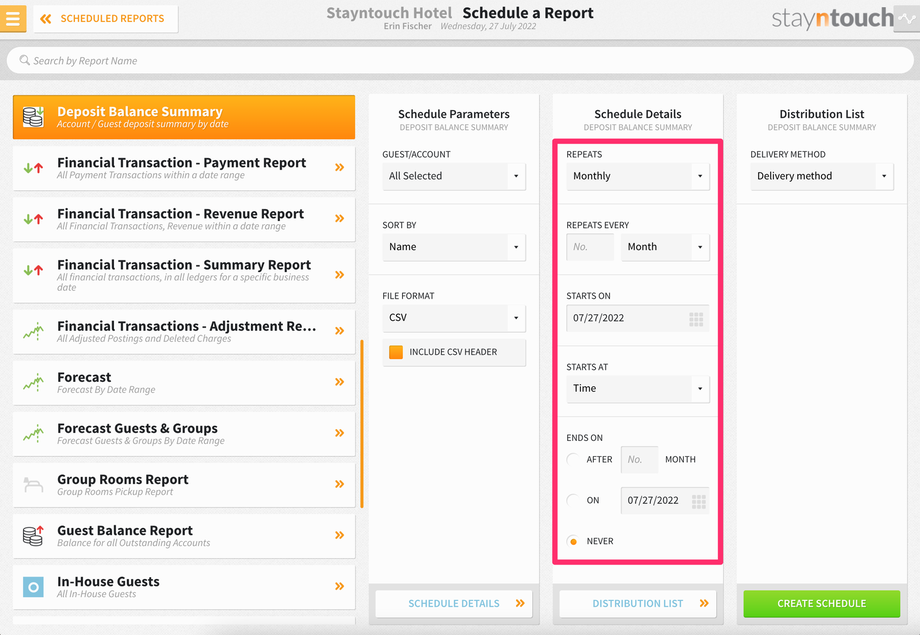Click the Group Rooms bed icon
This screenshot has height=635, width=920.
point(33,485)
